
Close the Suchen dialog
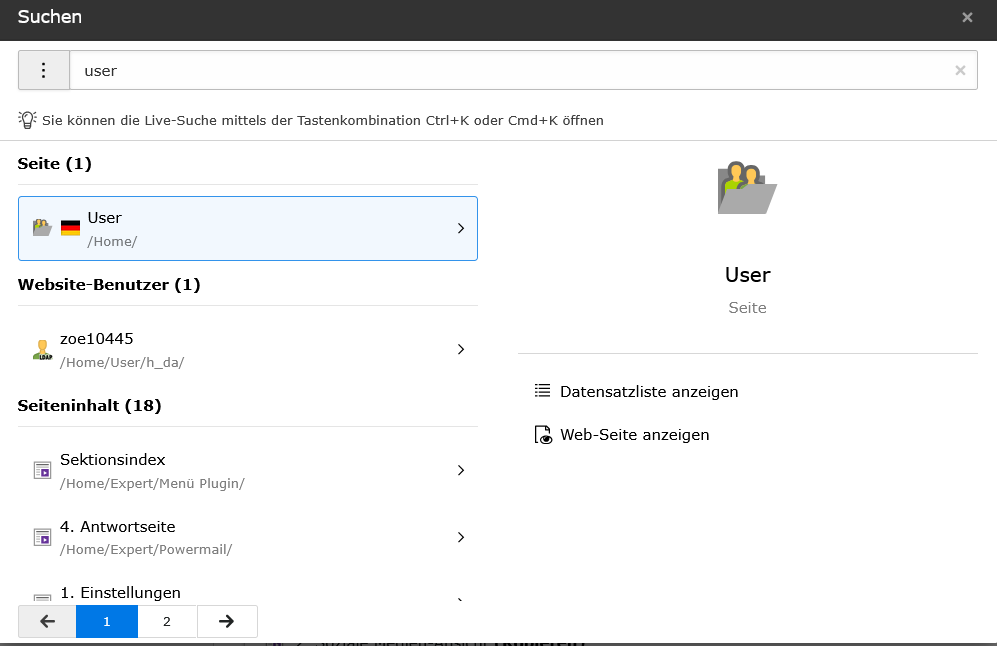(x=967, y=17)
